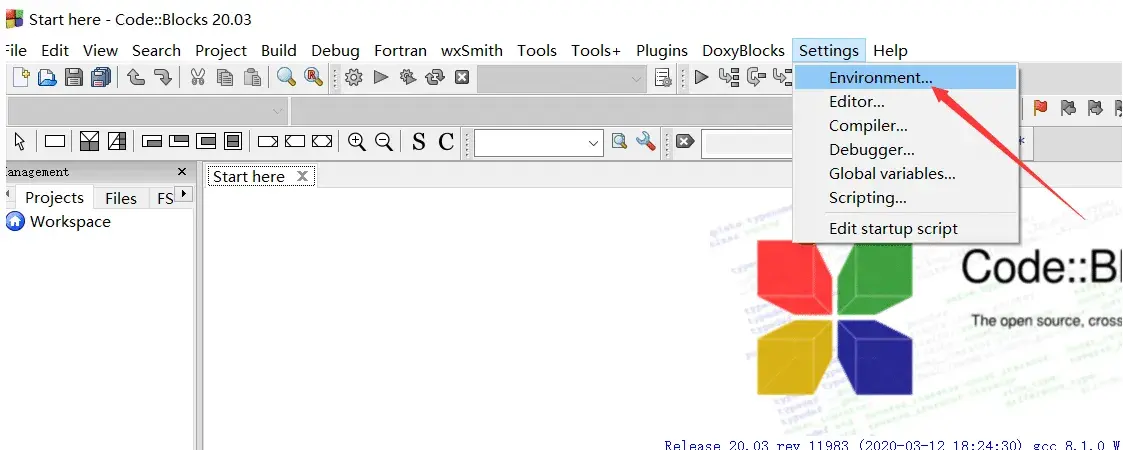Screen dimensions: 1123x450
Task: Open the Plugins menu
Action: (662, 51)
